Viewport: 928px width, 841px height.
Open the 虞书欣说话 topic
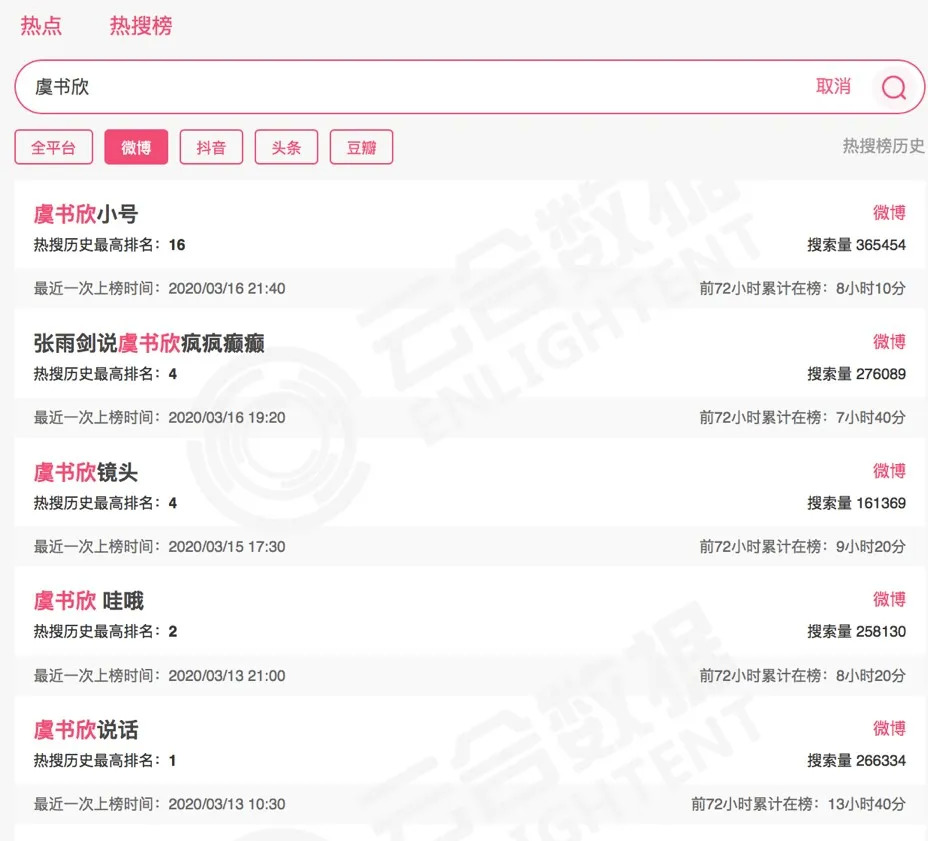[x=86, y=730]
